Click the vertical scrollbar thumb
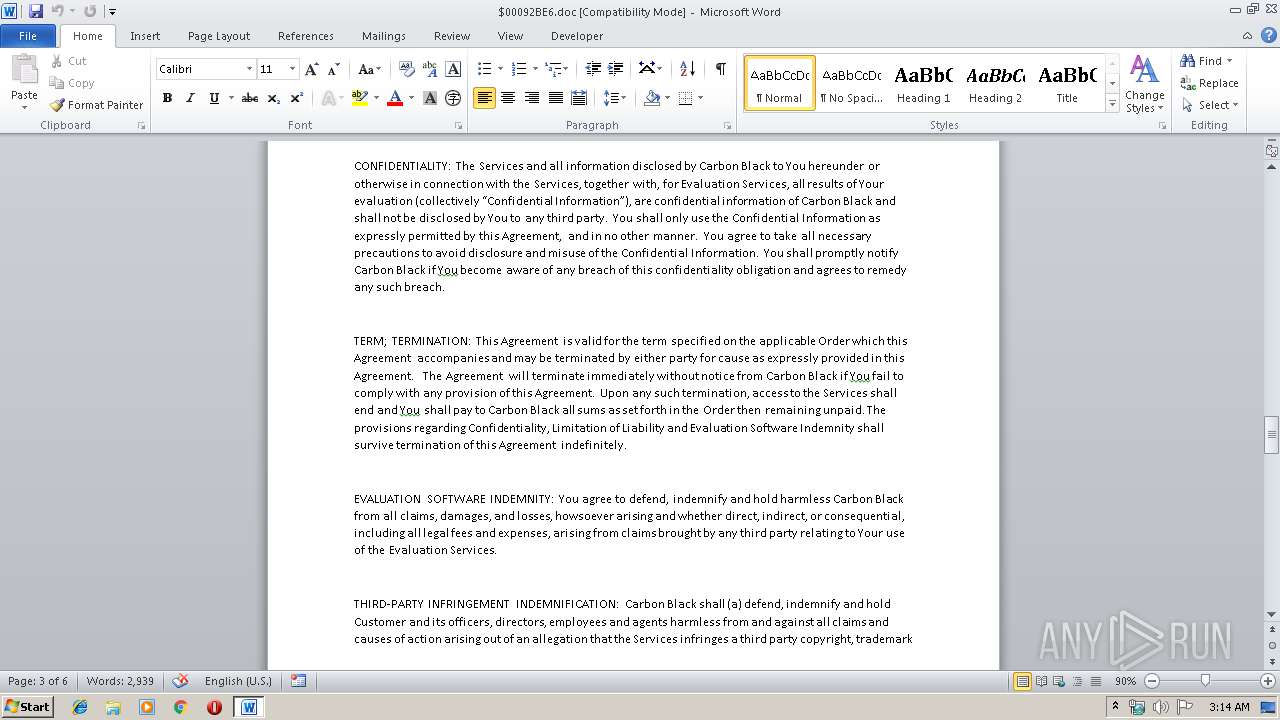 point(1272,434)
